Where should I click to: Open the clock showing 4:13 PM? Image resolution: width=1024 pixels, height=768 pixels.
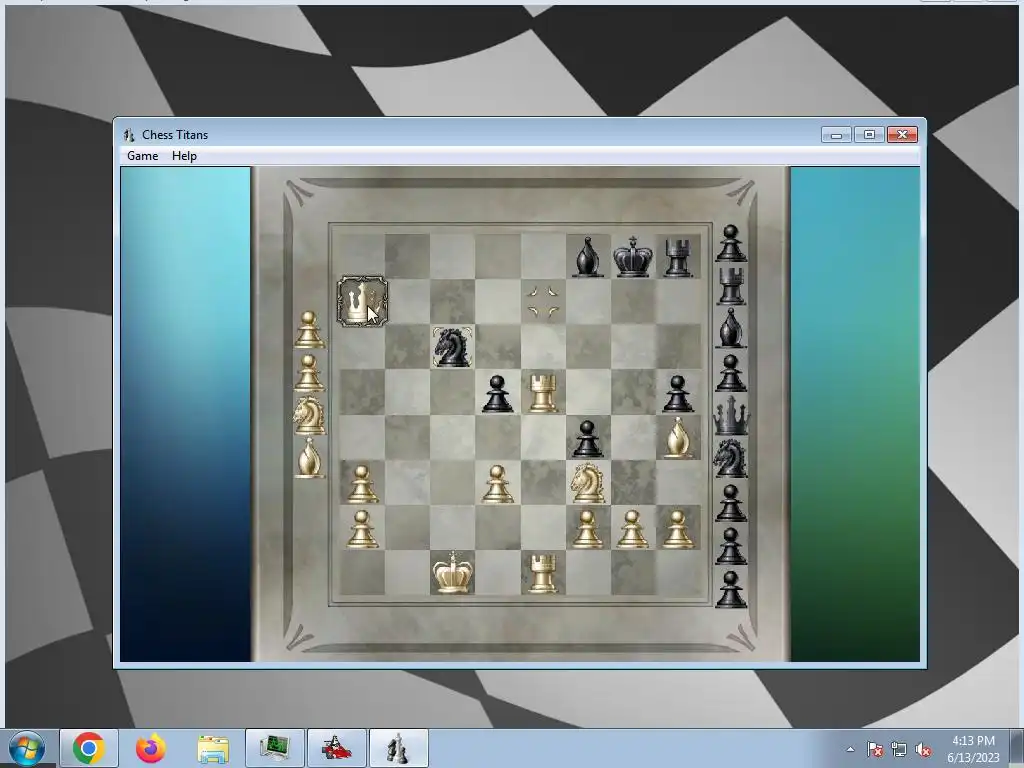(x=973, y=749)
